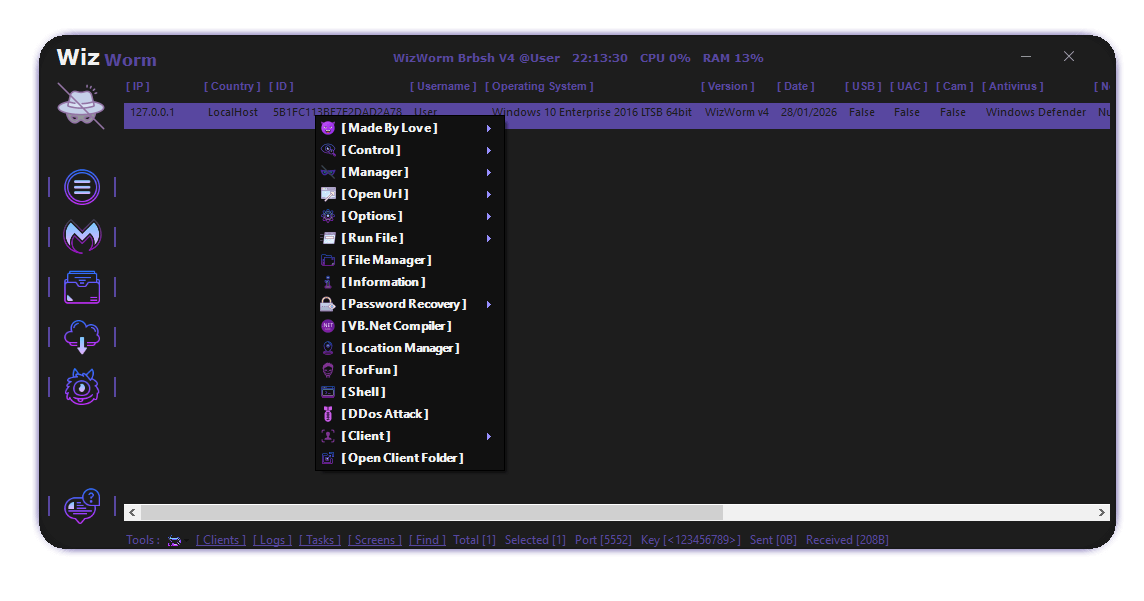The height and width of the screenshot is (601, 1144).
Task: Click the Screens link in bottom bar
Action: [x=375, y=540]
